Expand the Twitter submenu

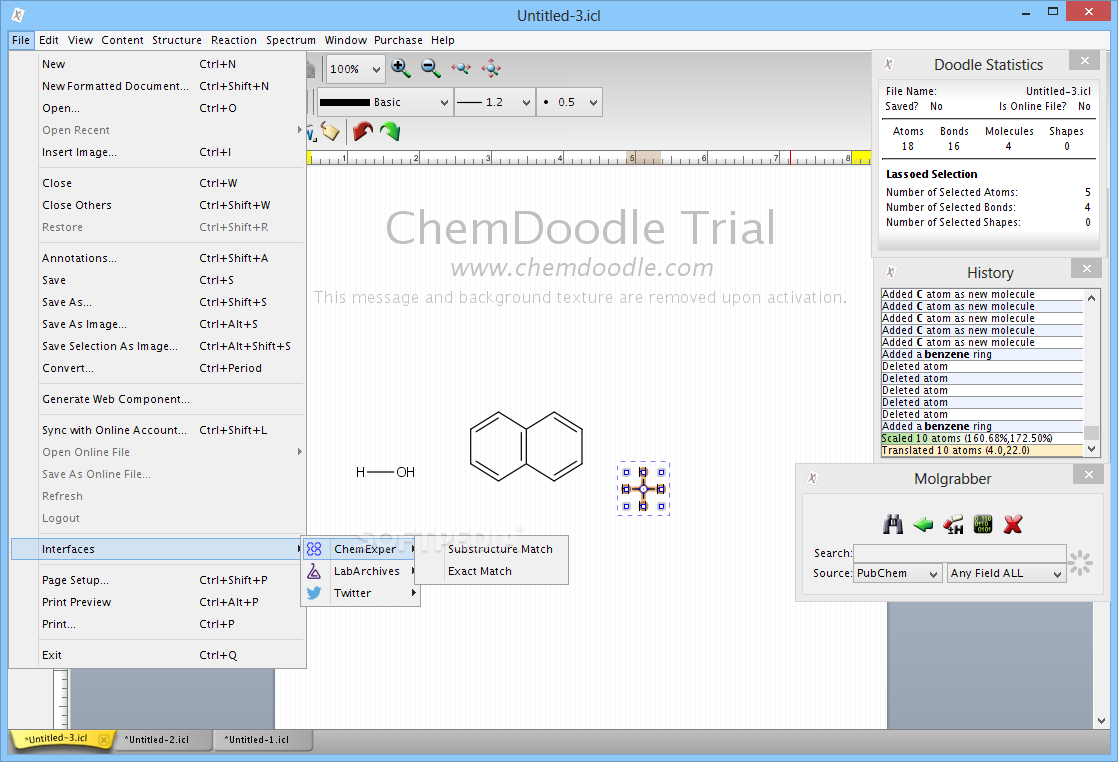tap(360, 593)
